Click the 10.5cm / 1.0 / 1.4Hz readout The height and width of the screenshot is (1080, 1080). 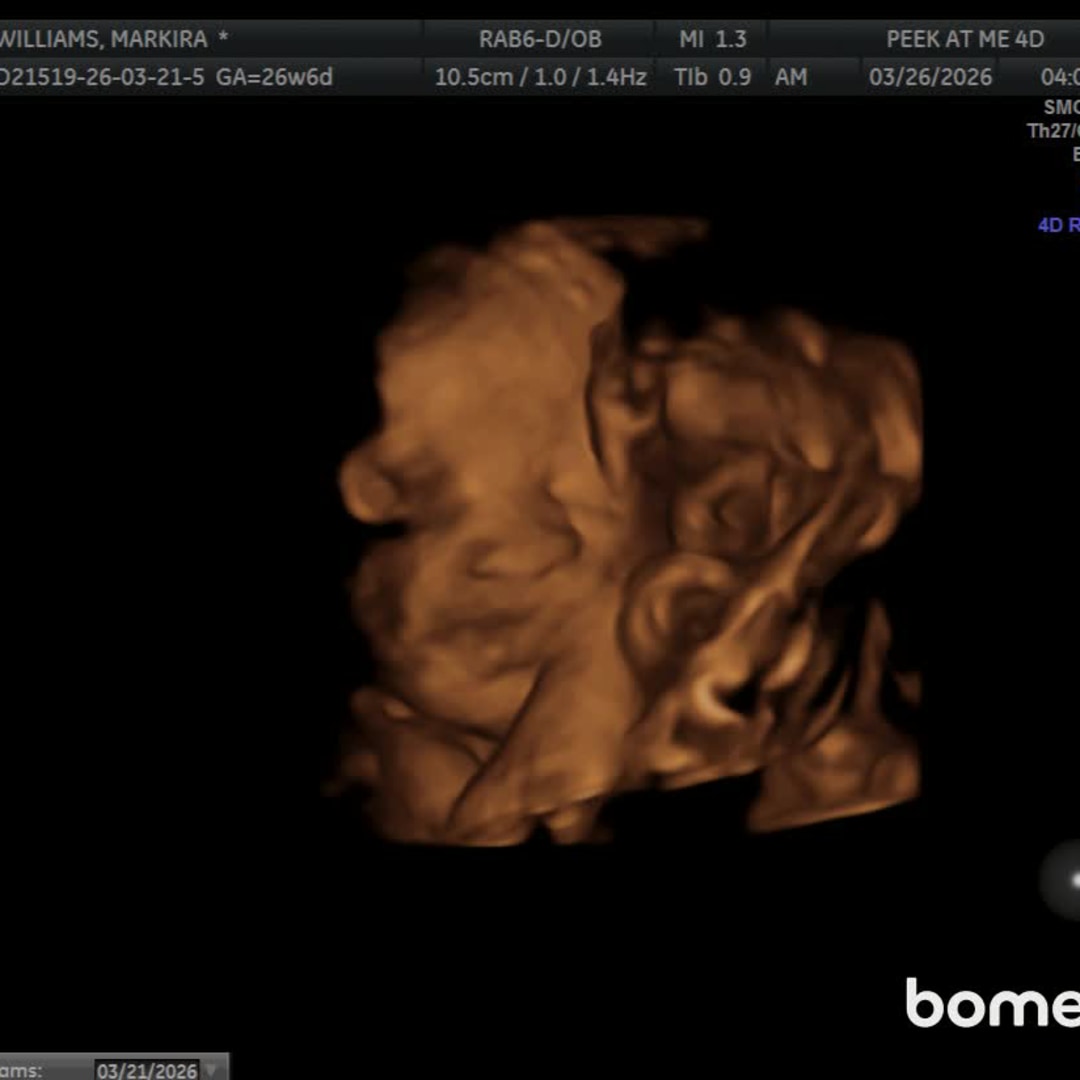pyautogui.click(x=540, y=77)
